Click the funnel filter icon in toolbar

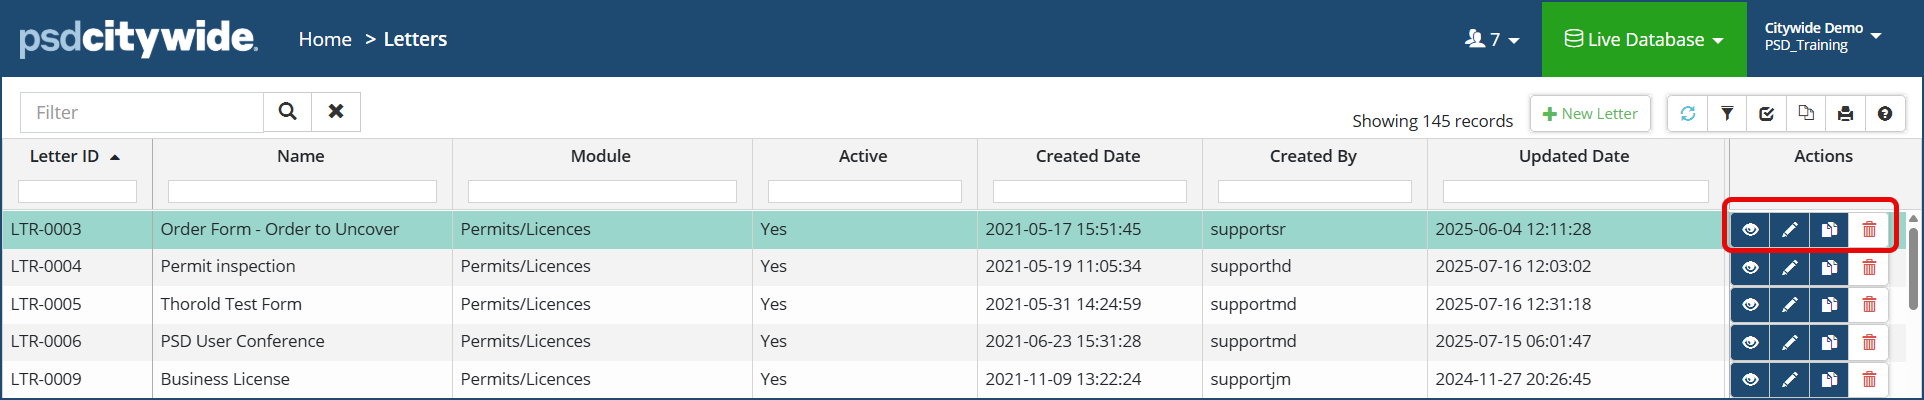(x=1727, y=114)
